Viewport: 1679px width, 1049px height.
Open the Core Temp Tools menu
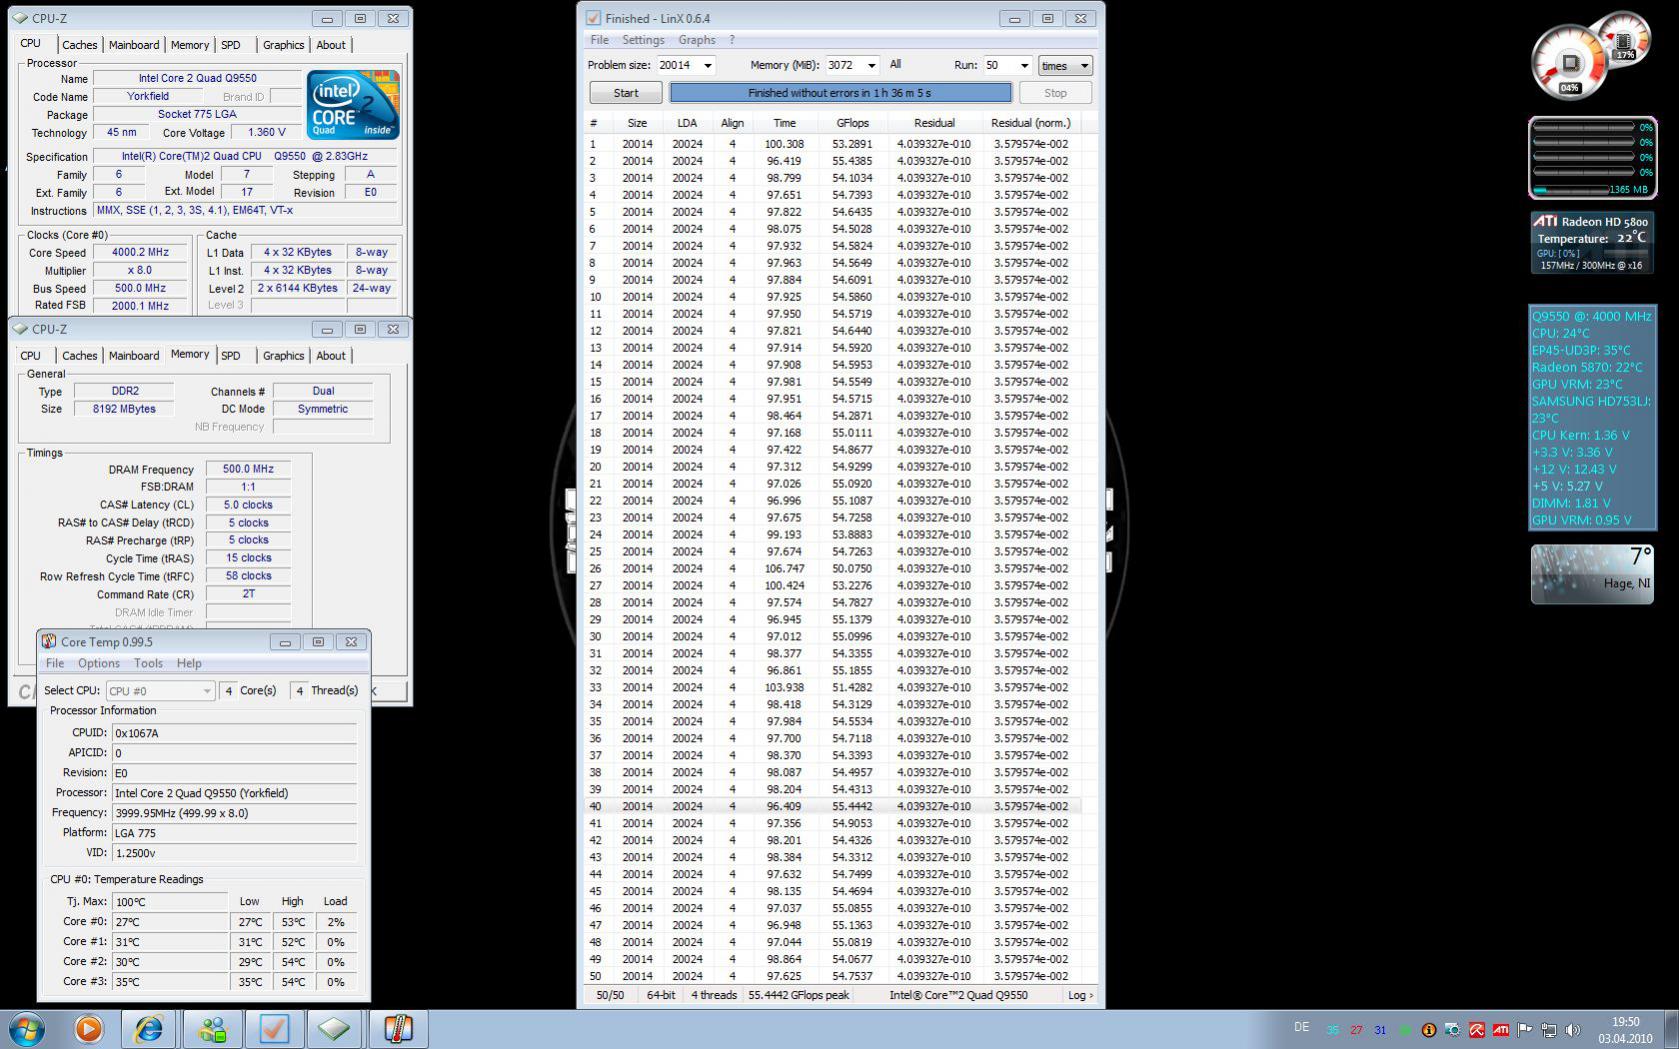[x=148, y=663]
